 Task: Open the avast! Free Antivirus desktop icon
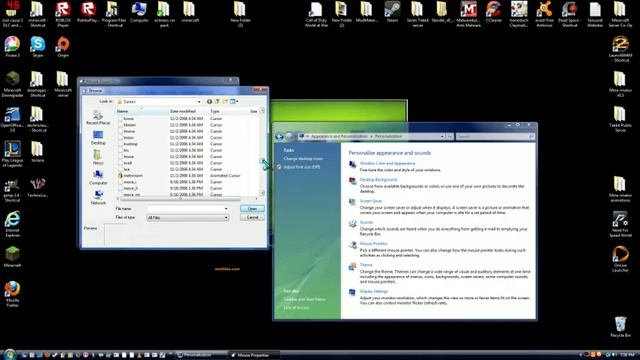click(x=544, y=14)
